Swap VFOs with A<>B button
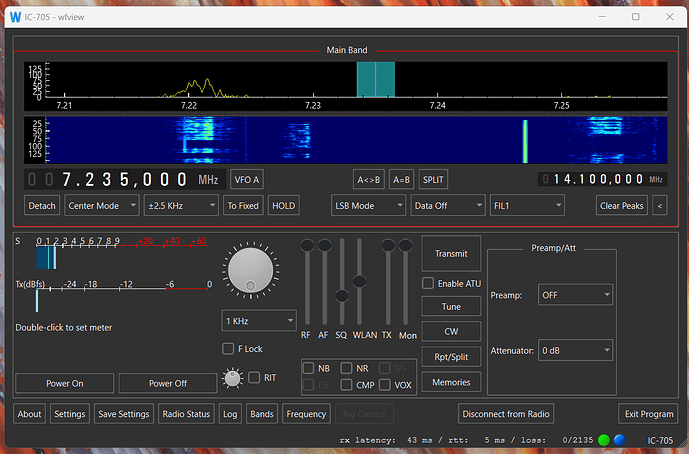The width and height of the screenshot is (689, 454). pos(369,180)
